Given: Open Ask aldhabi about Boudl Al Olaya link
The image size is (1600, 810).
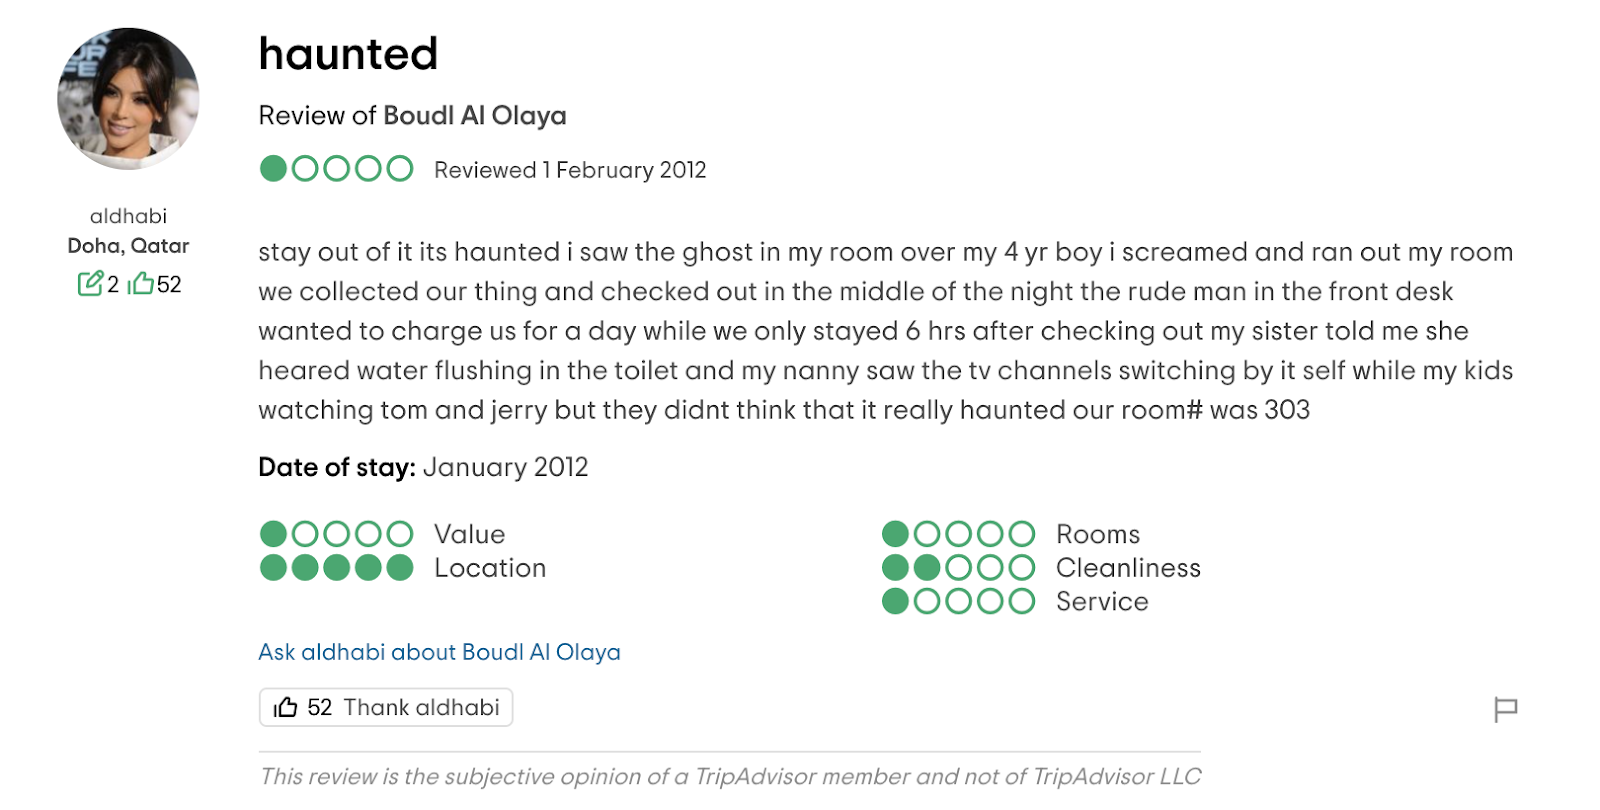Looking at the screenshot, I should (439, 652).
